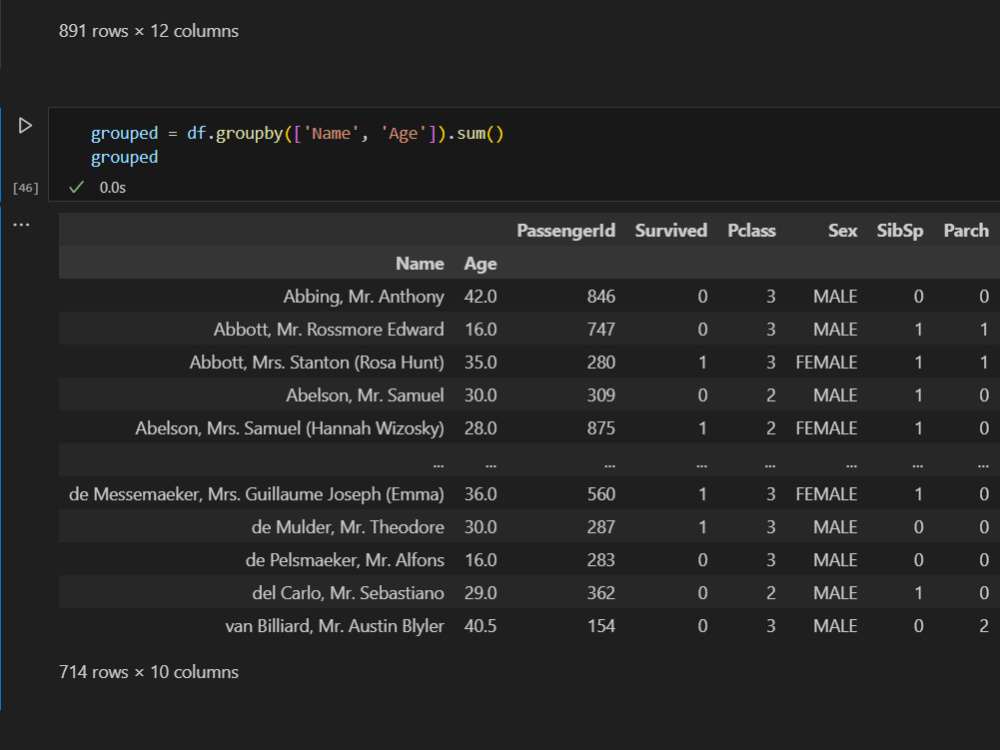The image size is (1000, 750).
Task: Select 'de Mulder, Mr. Theodore' cell
Action: pyautogui.click(x=348, y=527)
